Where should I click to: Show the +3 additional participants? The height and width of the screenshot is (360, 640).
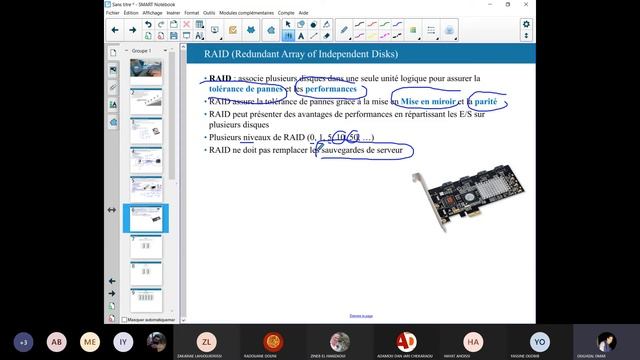pyautogui.click(x=23, y=342)
